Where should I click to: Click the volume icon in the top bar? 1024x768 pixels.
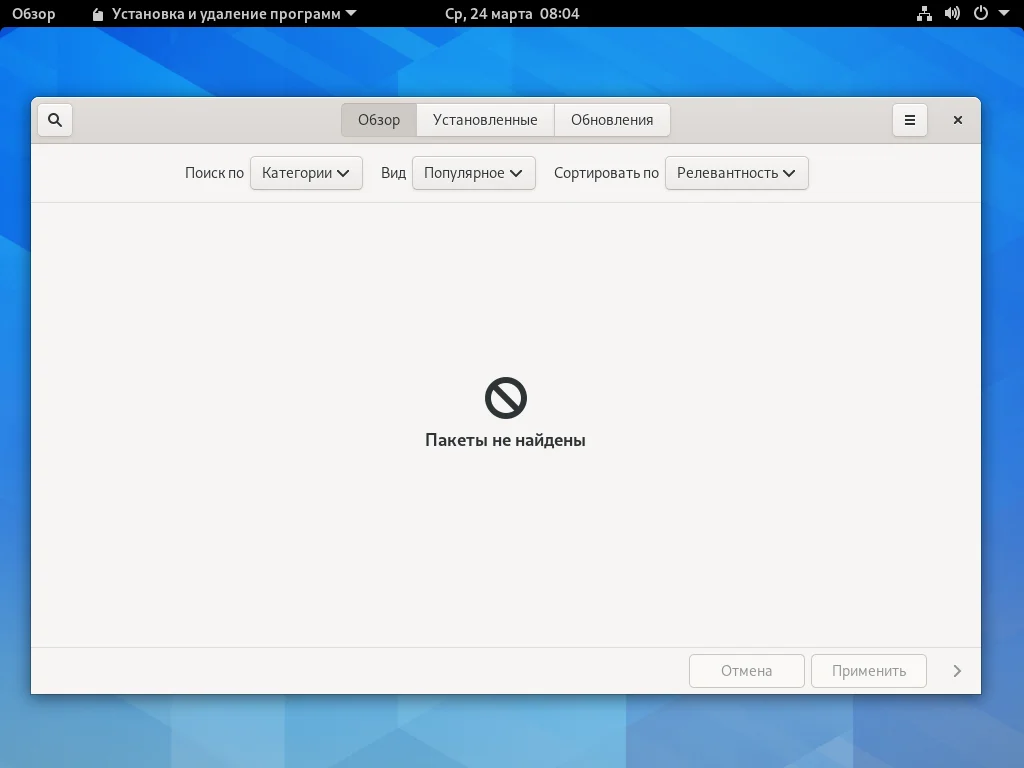coord(950,14)
